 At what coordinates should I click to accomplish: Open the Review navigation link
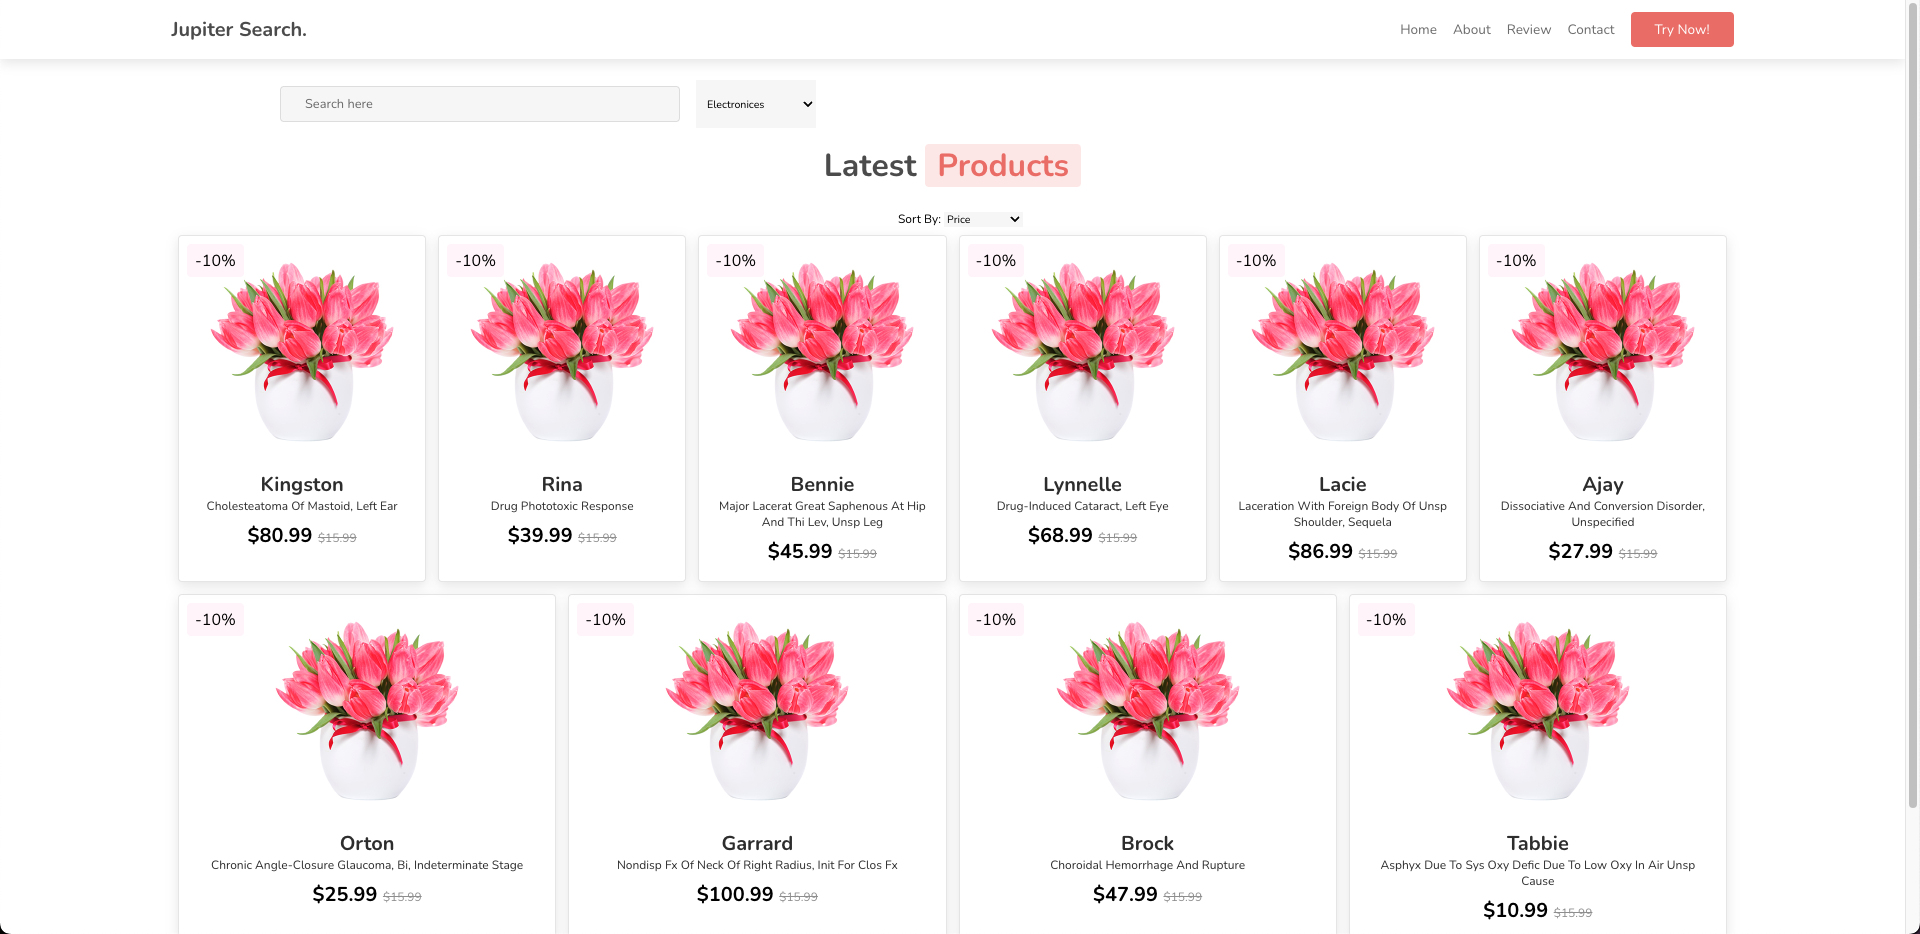pos(1528,29)
